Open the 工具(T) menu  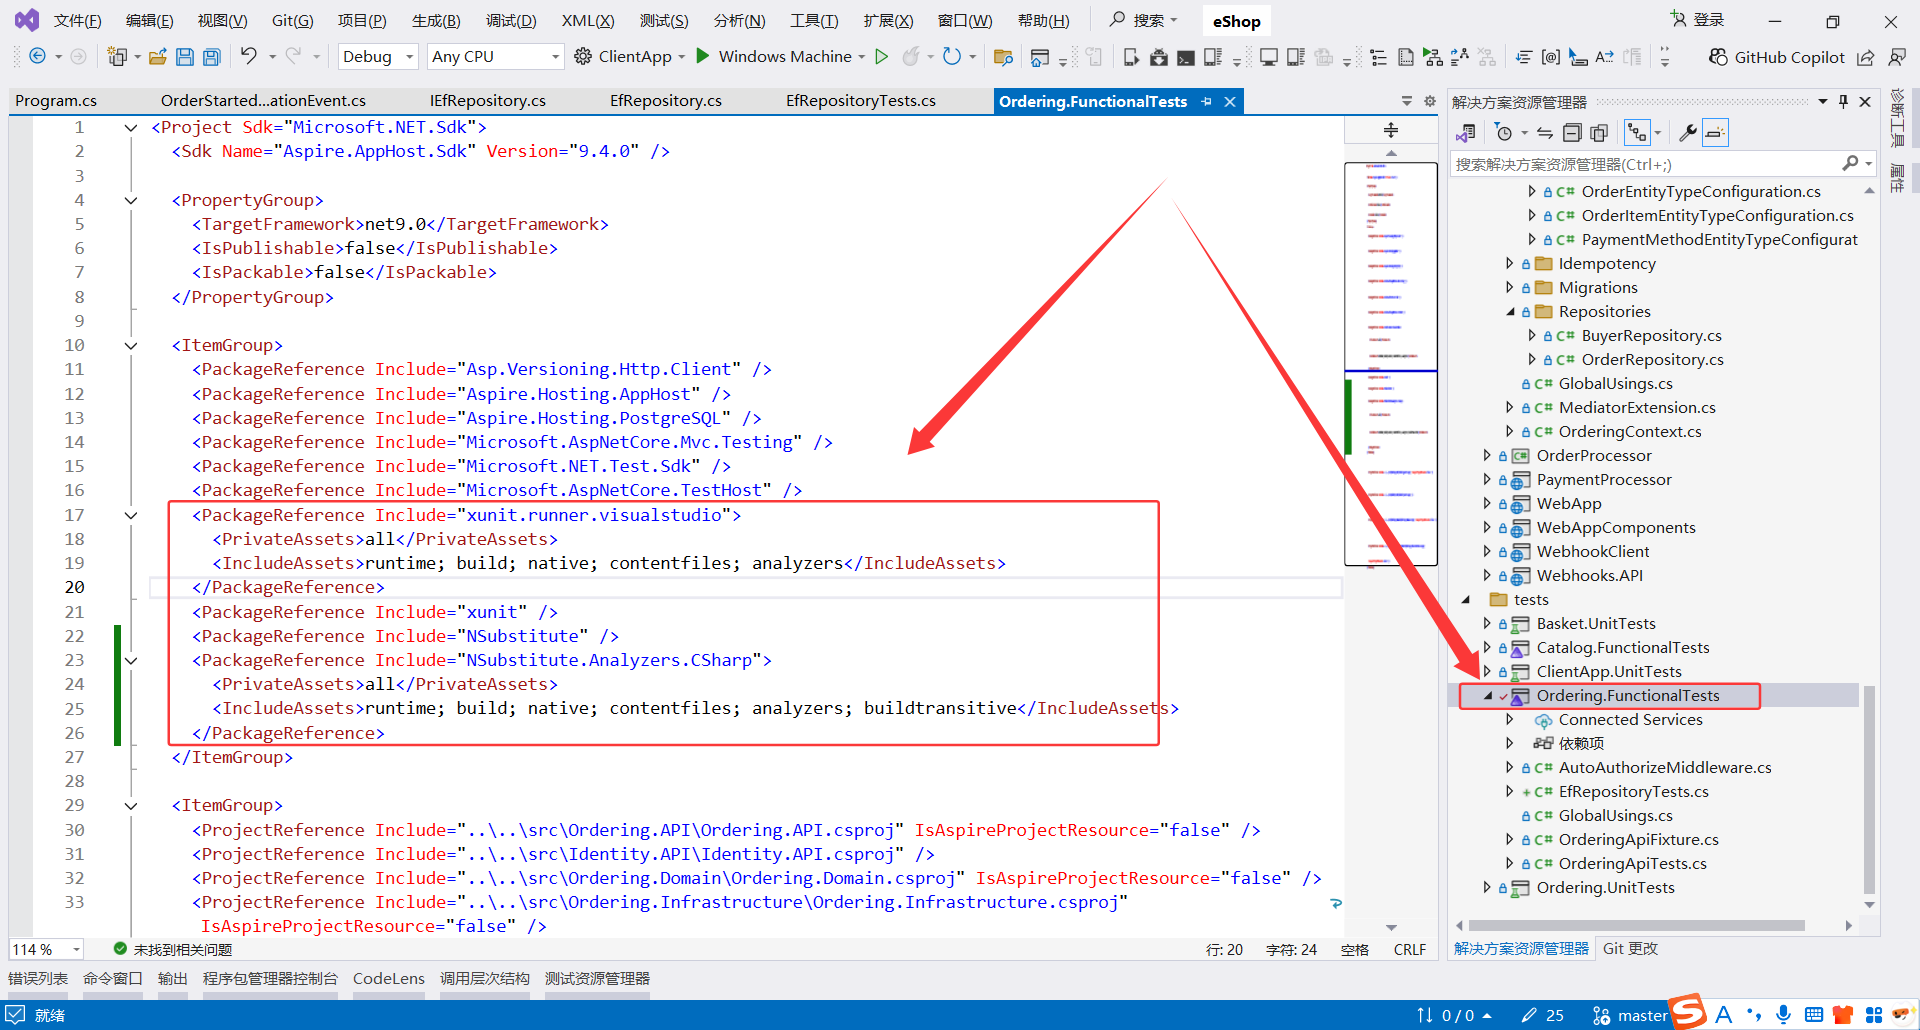(815, 21)
